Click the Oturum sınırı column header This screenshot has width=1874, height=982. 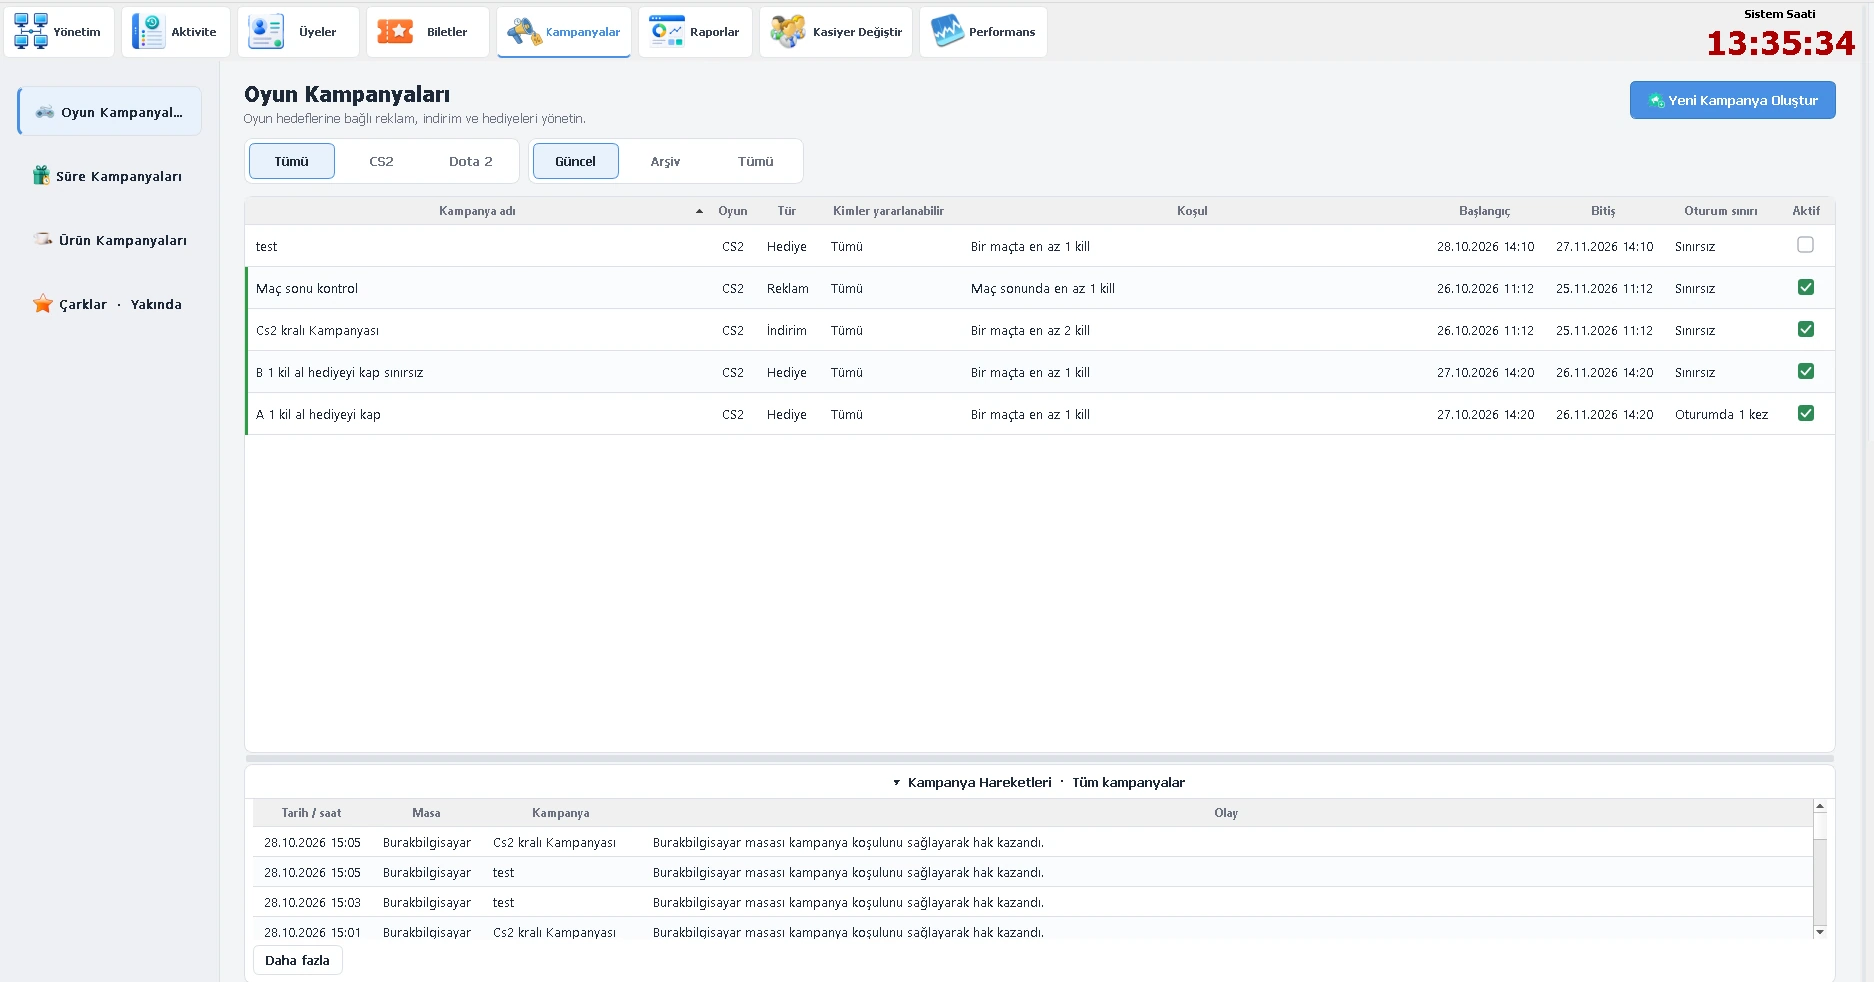(x=1720, y=211)
